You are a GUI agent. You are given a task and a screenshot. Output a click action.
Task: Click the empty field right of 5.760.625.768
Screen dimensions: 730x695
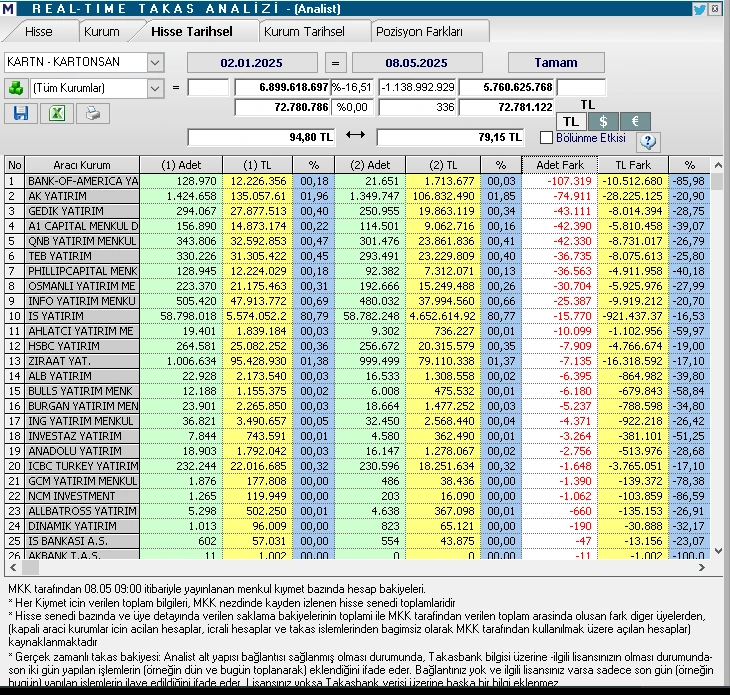click(581, 87)
